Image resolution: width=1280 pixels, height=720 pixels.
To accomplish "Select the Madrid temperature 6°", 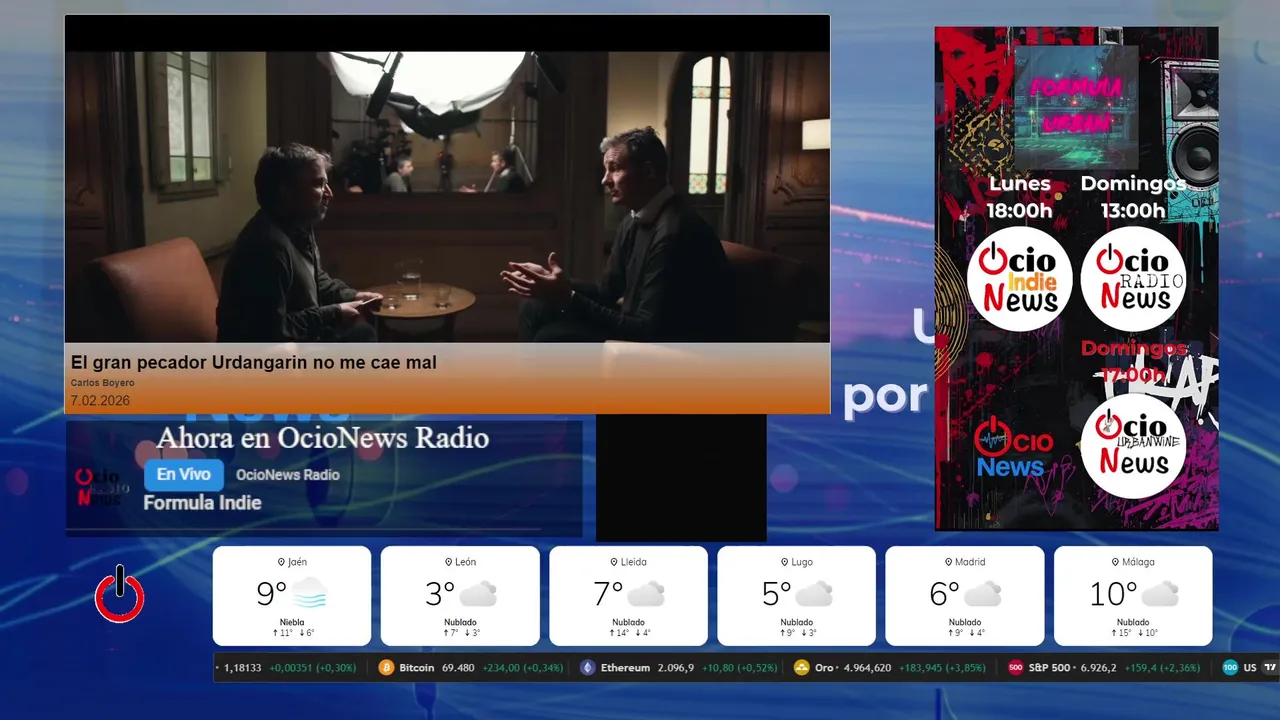I will 944,594.
